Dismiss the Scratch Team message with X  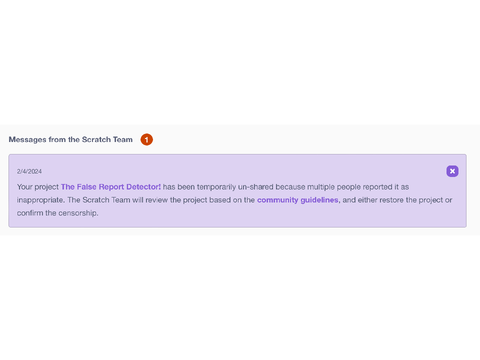pyautogui.click(x=452, y=171)
